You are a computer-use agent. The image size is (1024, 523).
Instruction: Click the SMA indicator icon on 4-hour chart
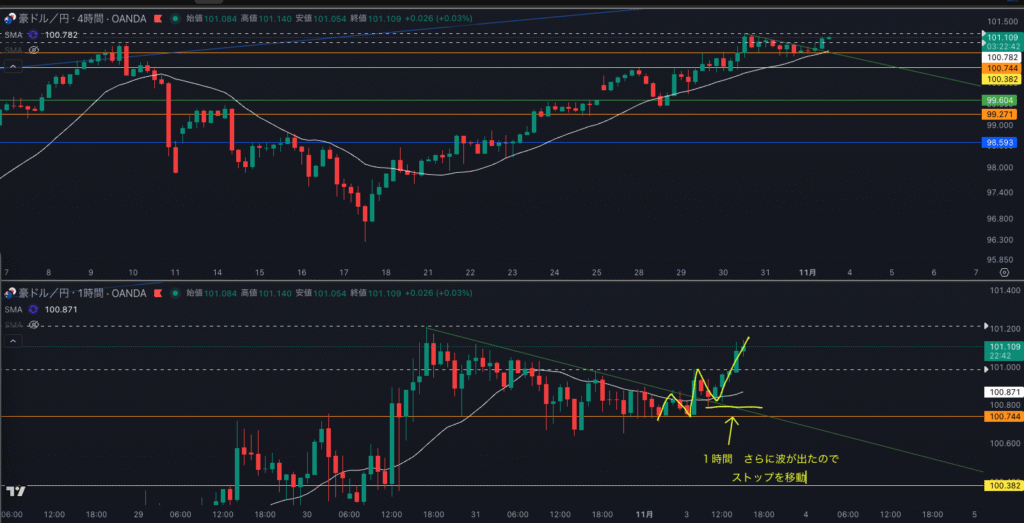[x=33, y=34]
